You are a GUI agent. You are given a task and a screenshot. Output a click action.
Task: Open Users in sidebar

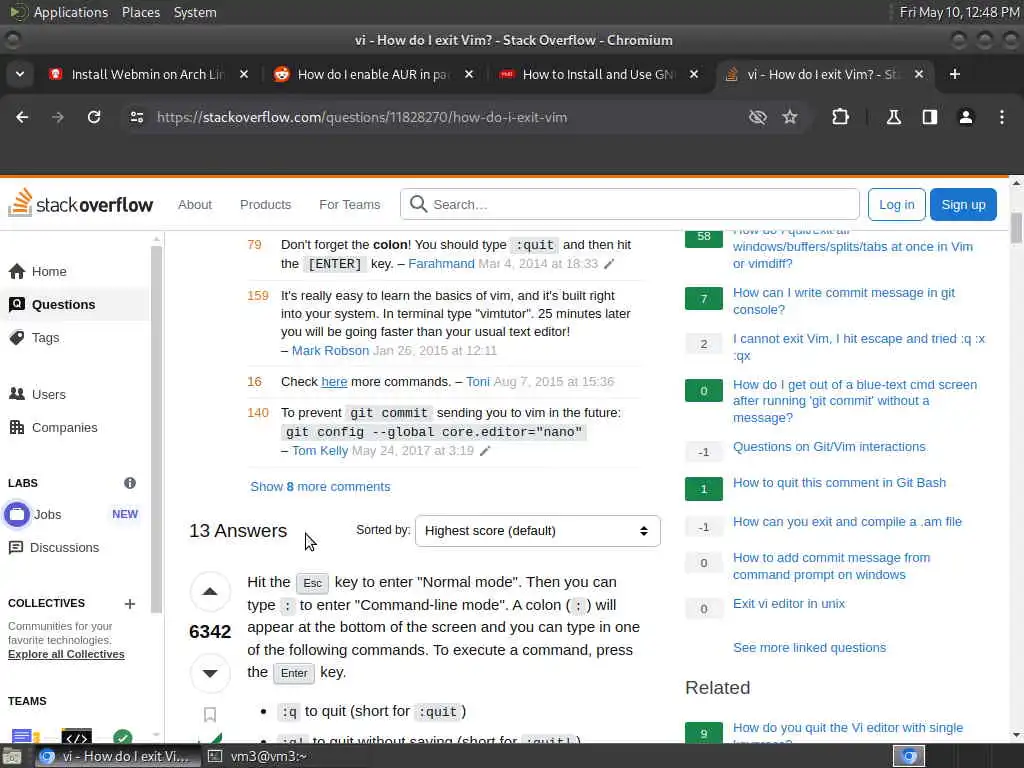click(37, 394)
